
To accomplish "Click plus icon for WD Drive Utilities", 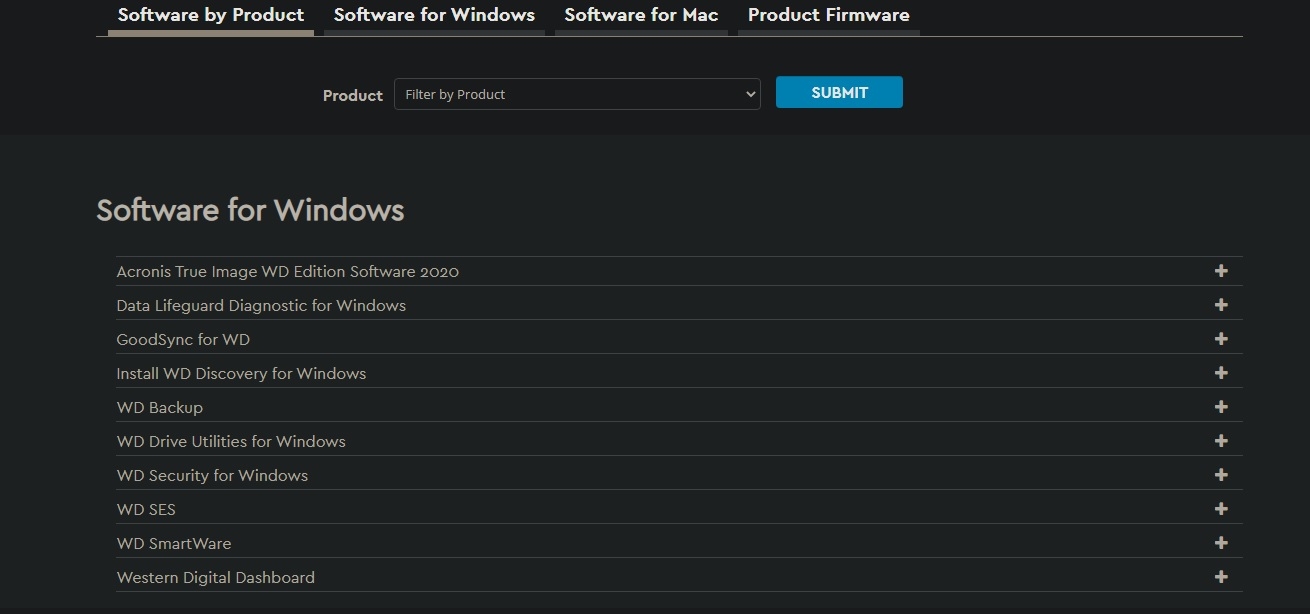I will [1220, 441].
